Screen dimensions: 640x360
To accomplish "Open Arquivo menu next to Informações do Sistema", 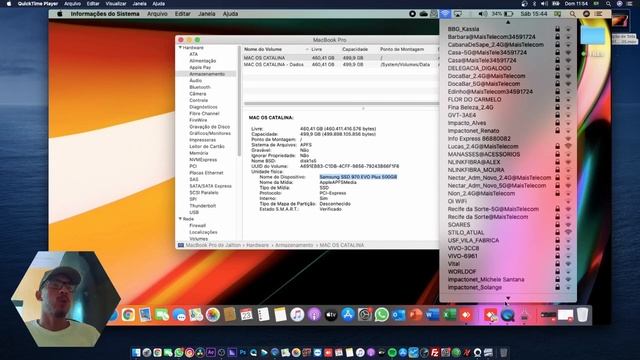I will pyautogui.click(x=157, y=14).
